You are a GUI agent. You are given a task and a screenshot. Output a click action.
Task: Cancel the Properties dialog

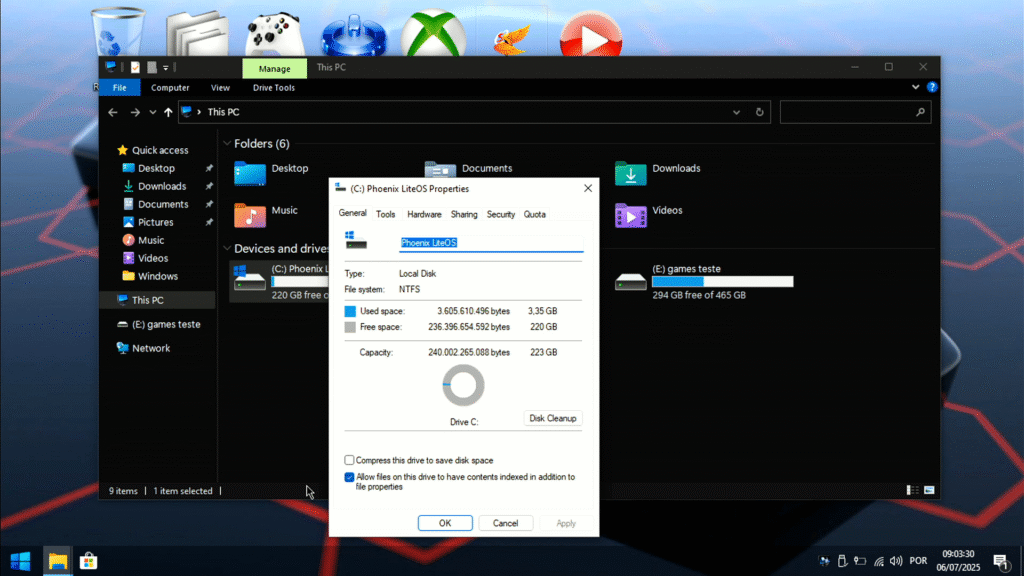pos(505,523)
